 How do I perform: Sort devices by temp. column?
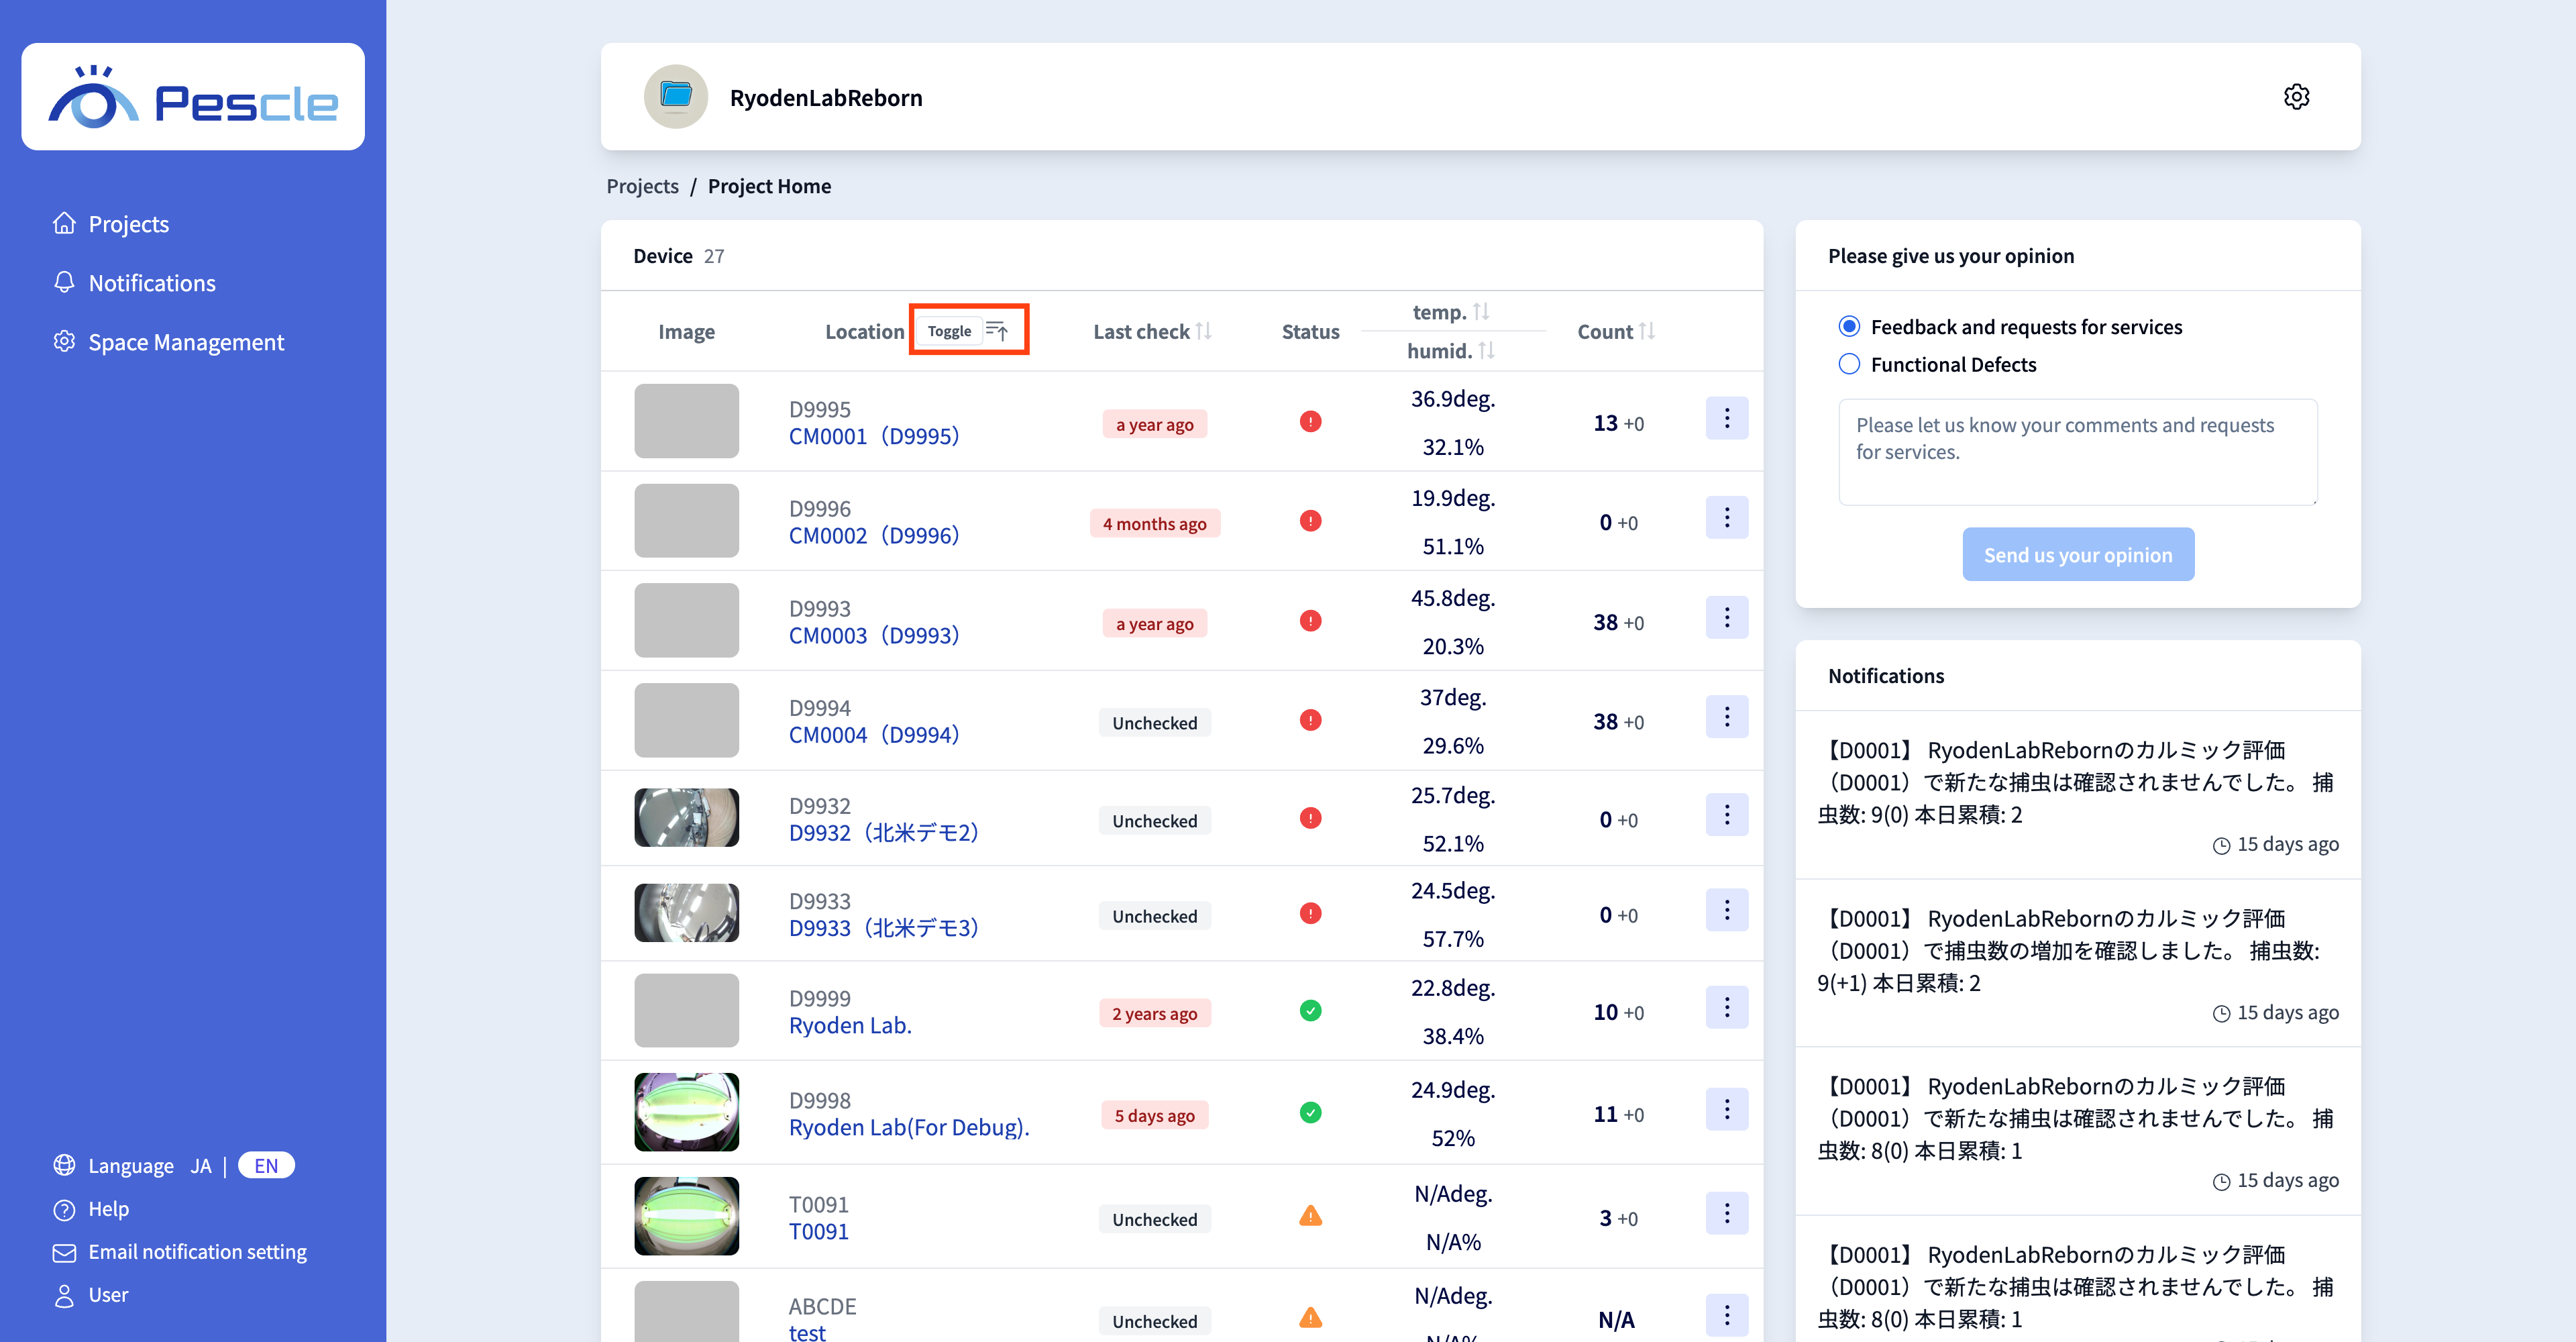tap(1480, 312)
